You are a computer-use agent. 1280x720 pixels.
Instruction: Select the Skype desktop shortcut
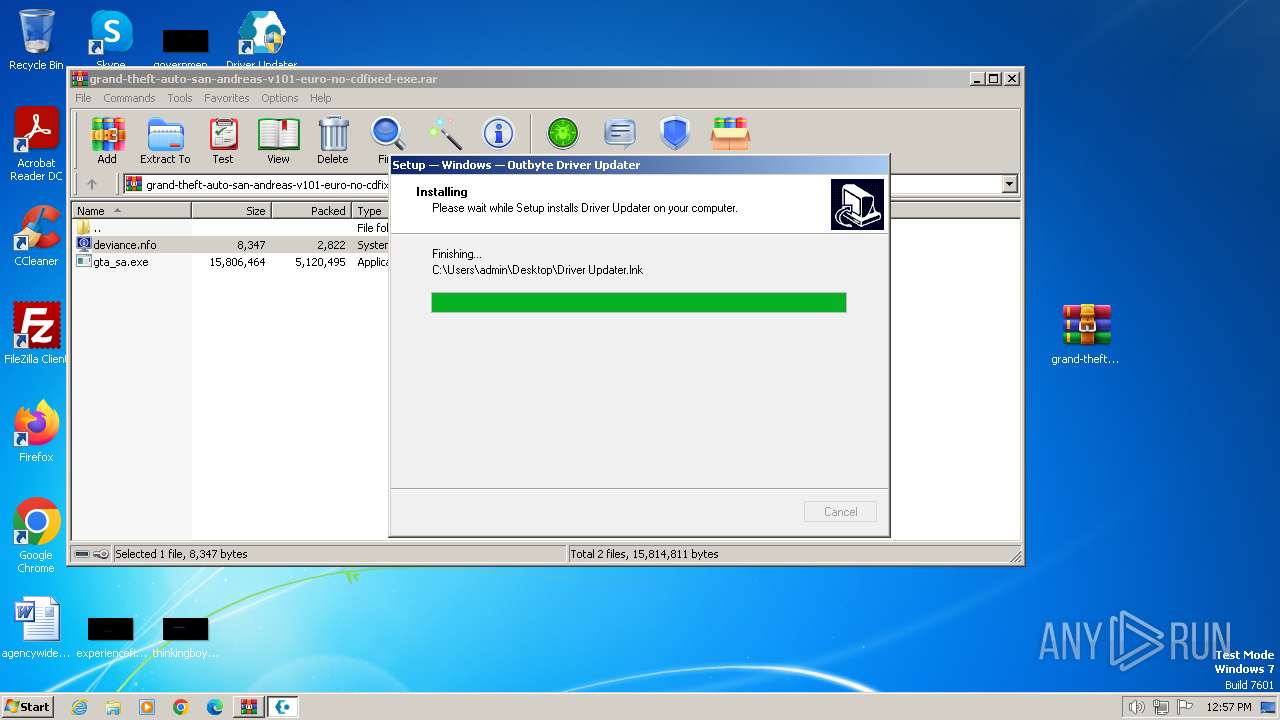coord(111,40)
